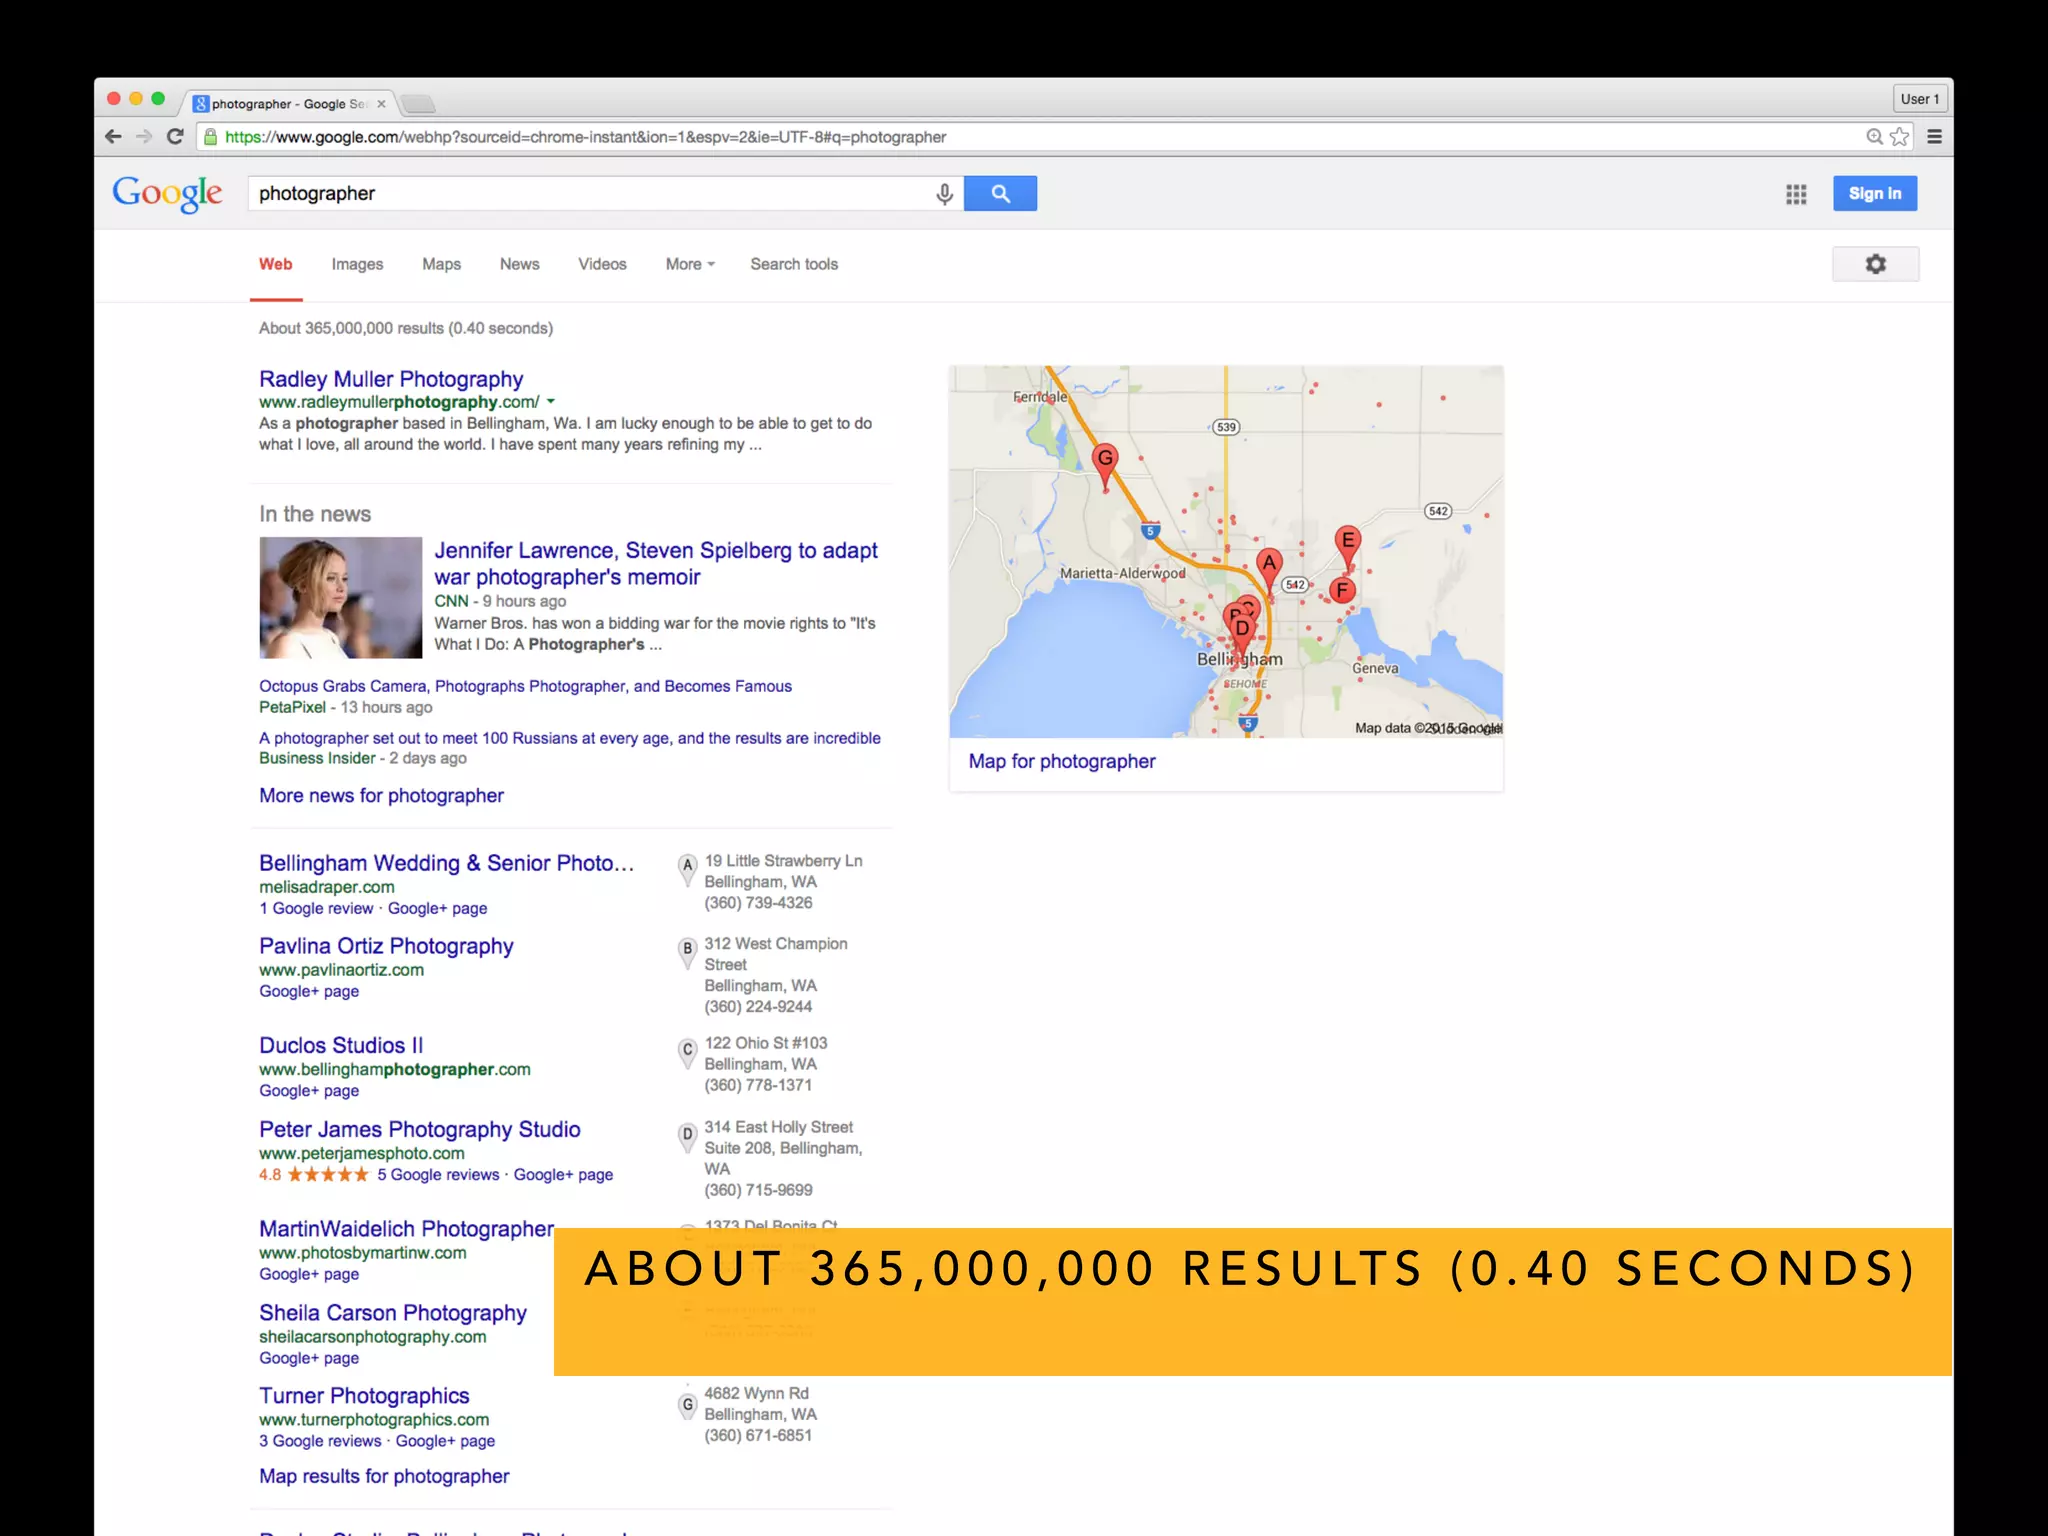Viewport: 2048px width, 1536px height.
Task: Click 3 Google reviews for Turner Photographics
Action: [320, 1441]
